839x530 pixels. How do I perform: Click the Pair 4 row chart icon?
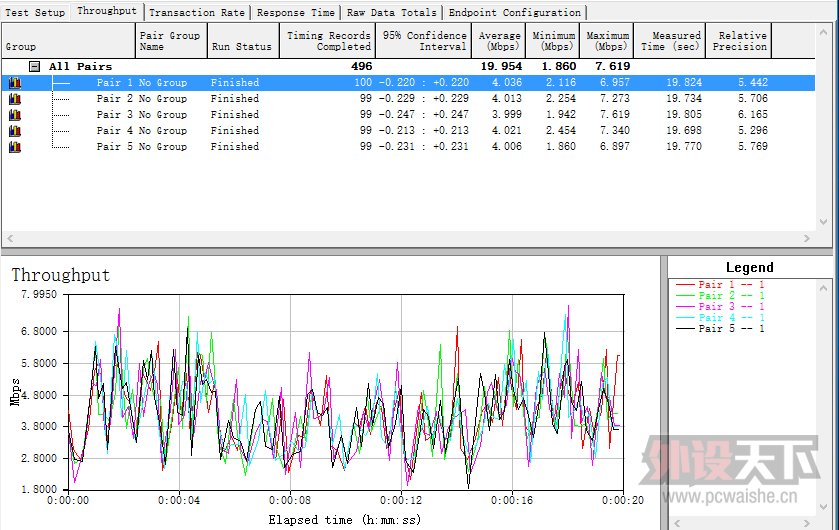point(15,131)
